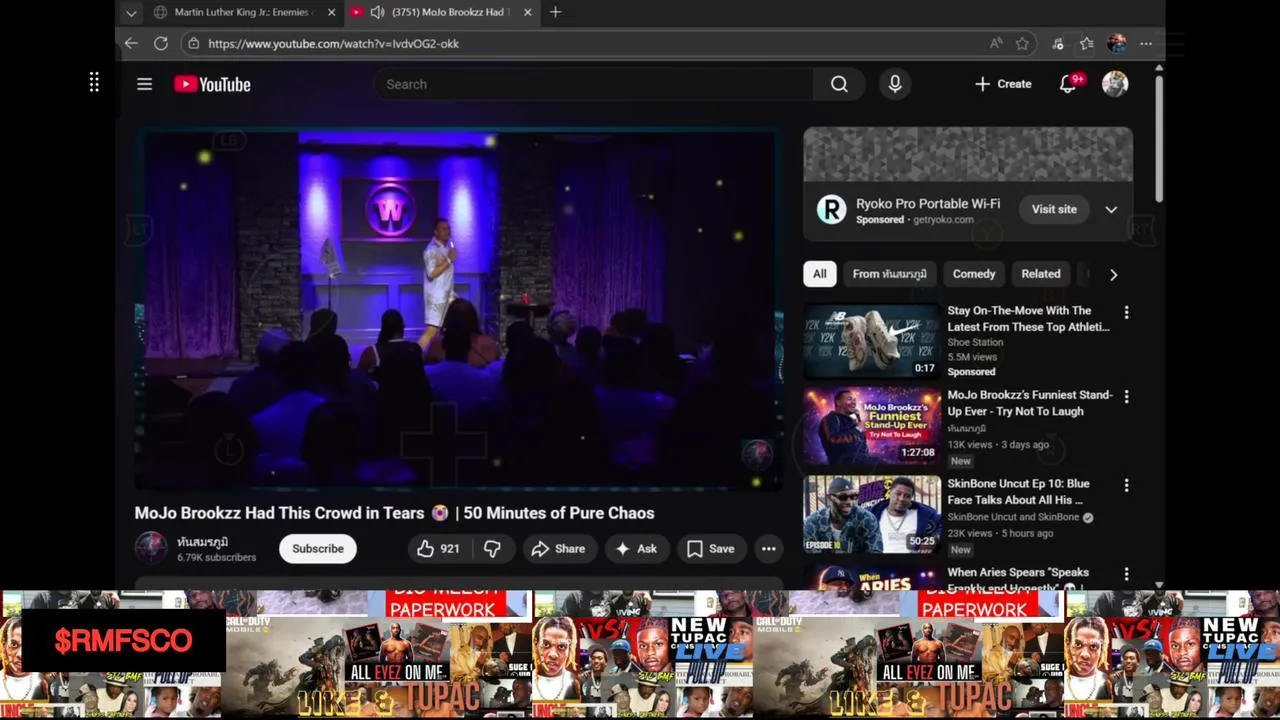Save the video to a playlist
This screenshot has width=1280, height=720.
[711, 549]
